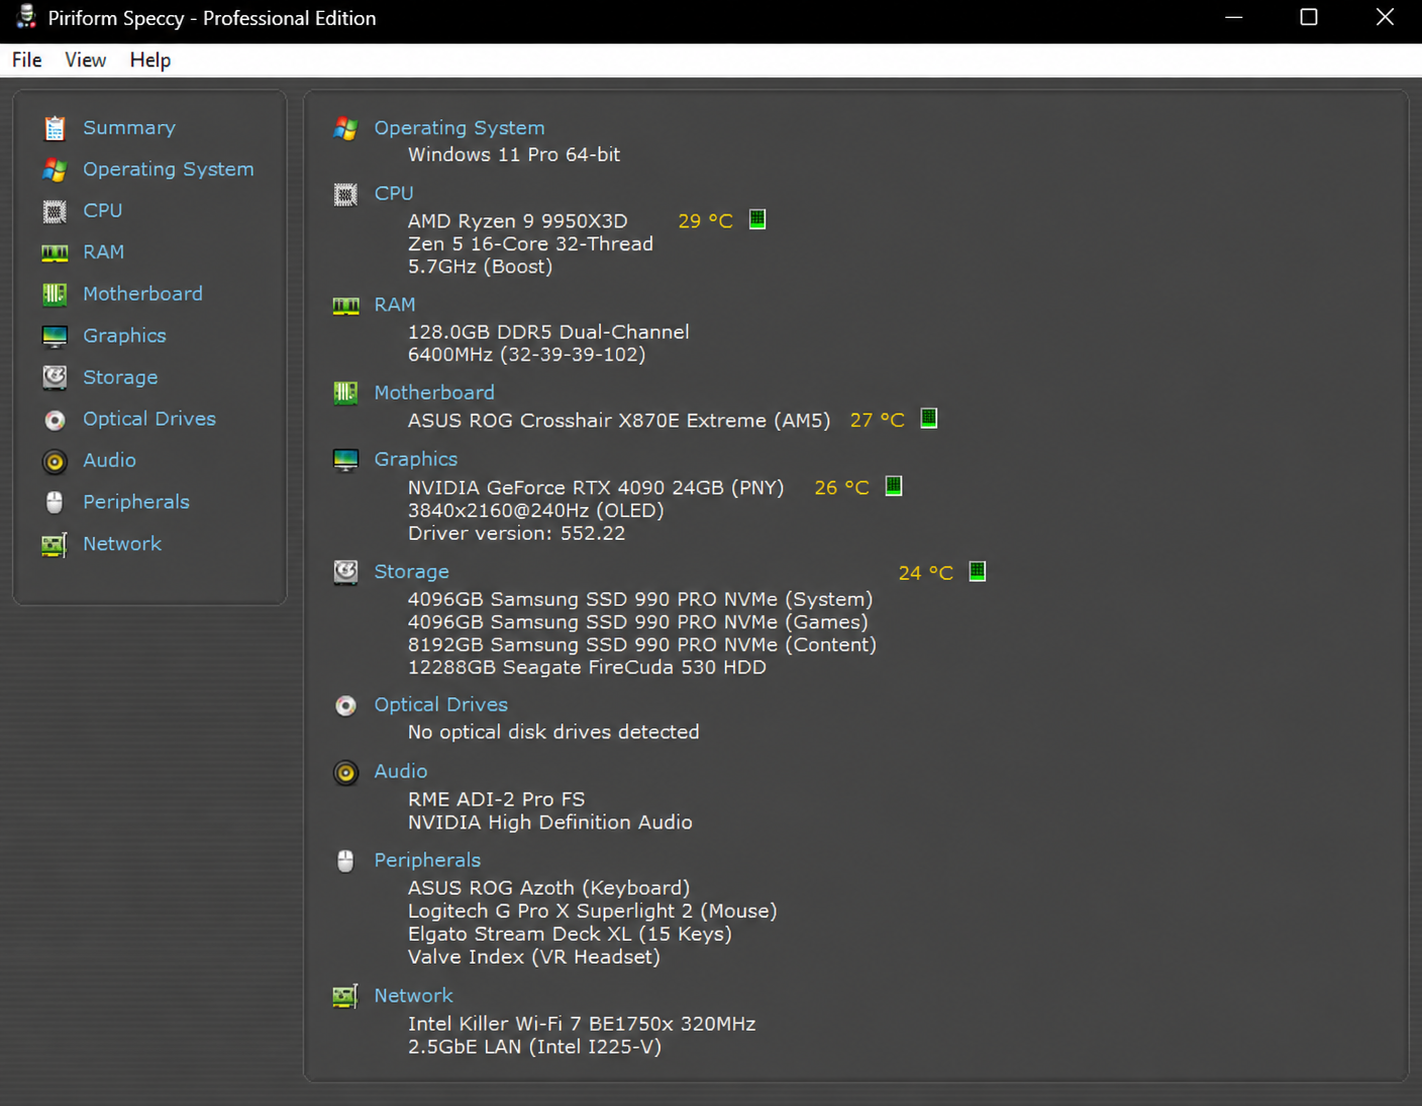Screen dimensions: 1422x1106
Task: Click the Operating System heading link in summary
Action: coord(459,128)
